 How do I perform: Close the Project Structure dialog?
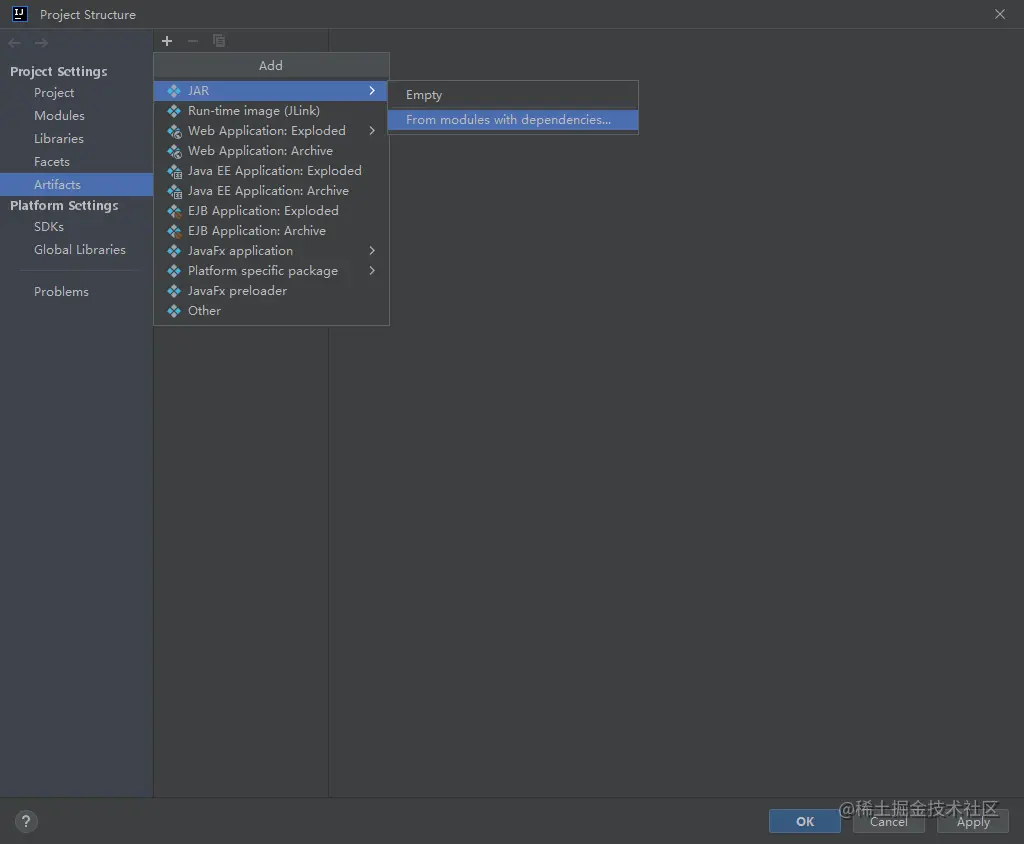point(1000,14)
